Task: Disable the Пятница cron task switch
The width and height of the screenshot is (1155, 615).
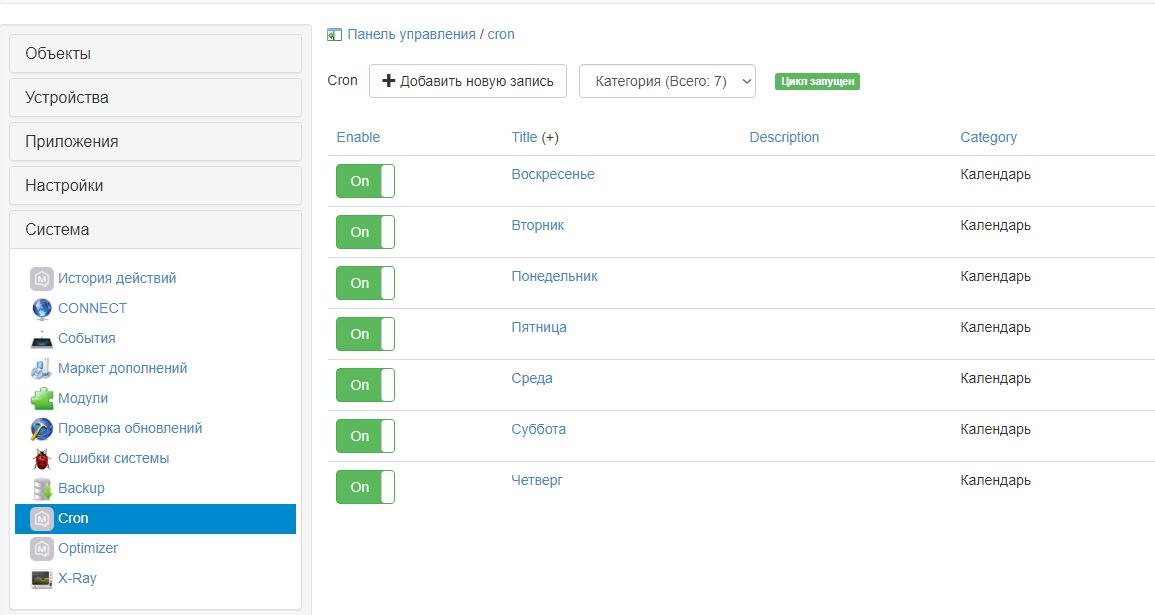Action: [x=365, y=334]
